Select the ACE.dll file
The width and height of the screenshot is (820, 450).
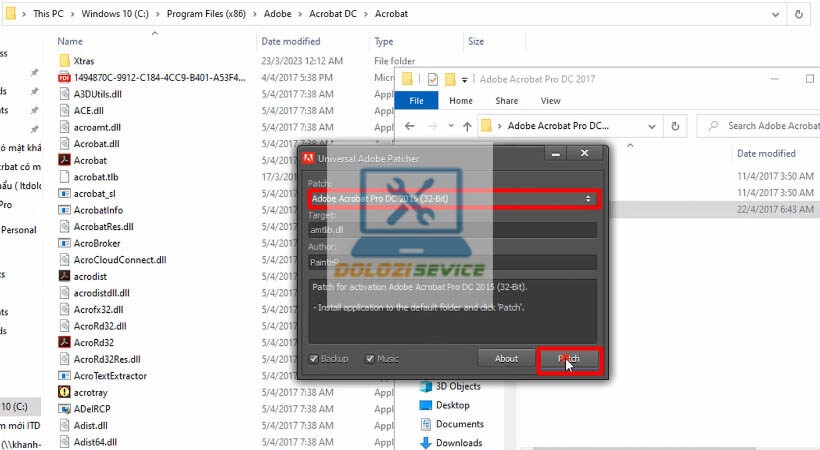click(81, 110)
